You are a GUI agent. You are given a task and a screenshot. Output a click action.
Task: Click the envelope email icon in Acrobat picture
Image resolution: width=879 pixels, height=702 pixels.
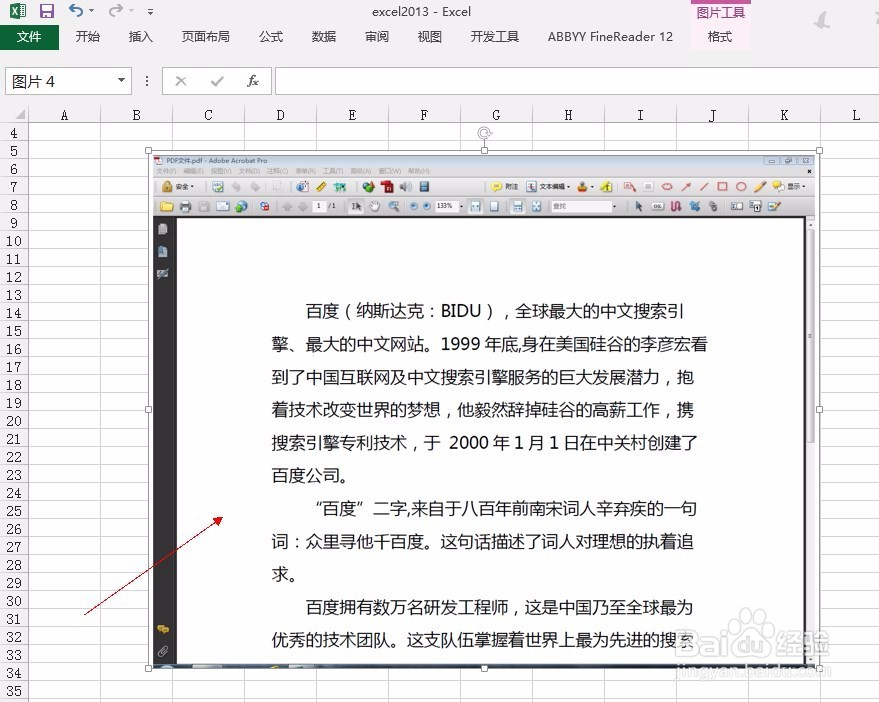(223, 206)
